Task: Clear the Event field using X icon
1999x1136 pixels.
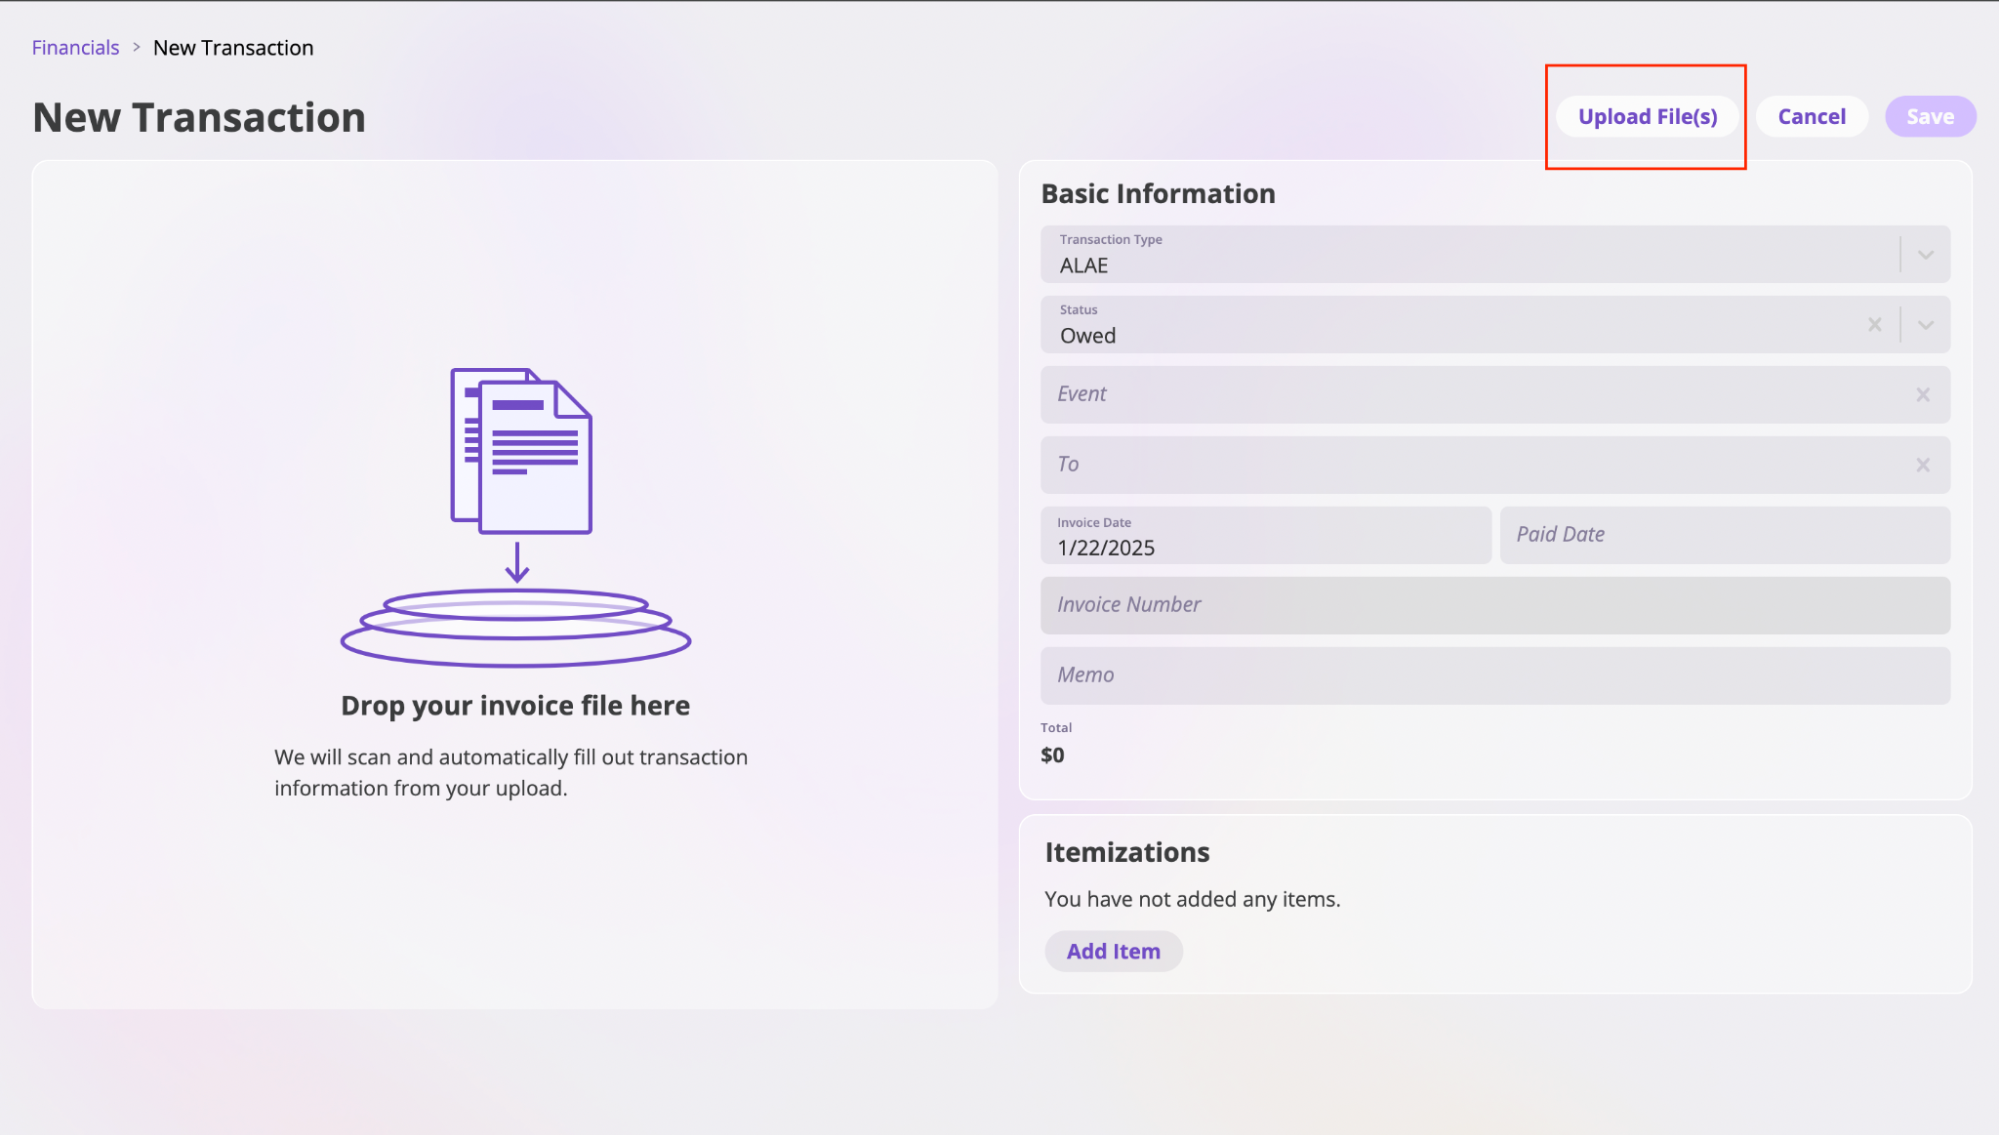Action: pyautogui.click(x=1922, y=395)
